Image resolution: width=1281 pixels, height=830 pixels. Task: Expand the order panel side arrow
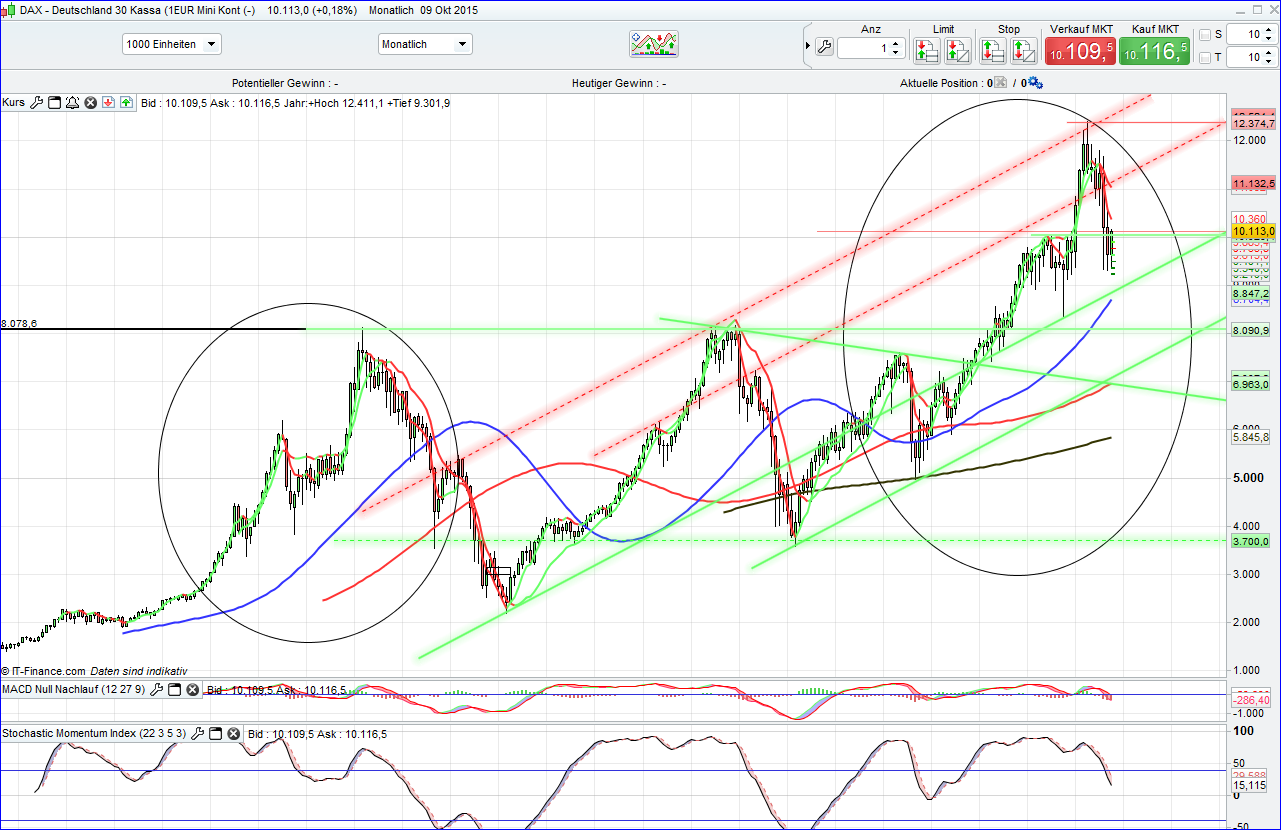click(x=807, y=44)
